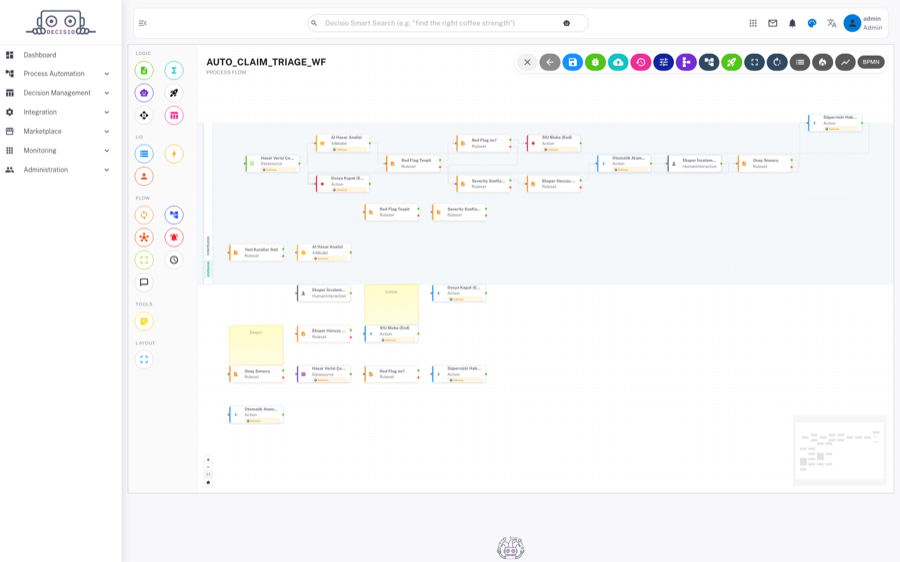Click the dark flow diagram toolbar icon
900x562 pixels.
pos(709,62)
